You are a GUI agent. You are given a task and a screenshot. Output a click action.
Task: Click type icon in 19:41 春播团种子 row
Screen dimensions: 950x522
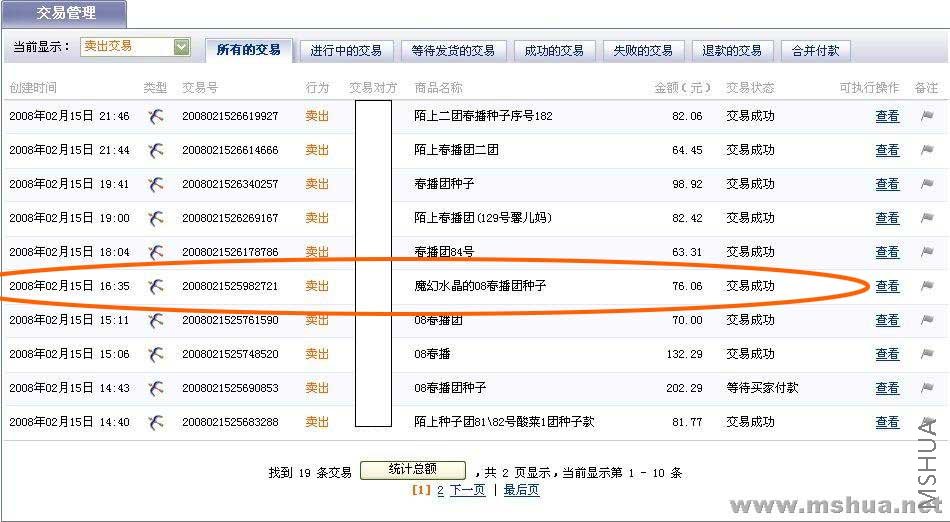(x=155, y=184)
